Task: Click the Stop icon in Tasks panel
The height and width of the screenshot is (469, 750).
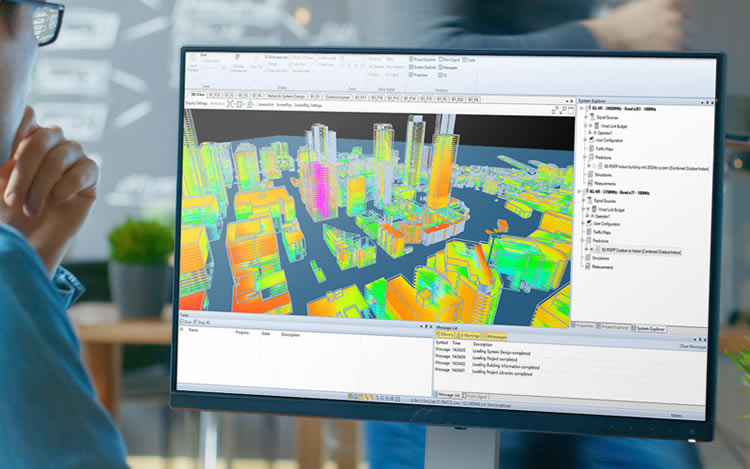Action: (x=181, y=322)
